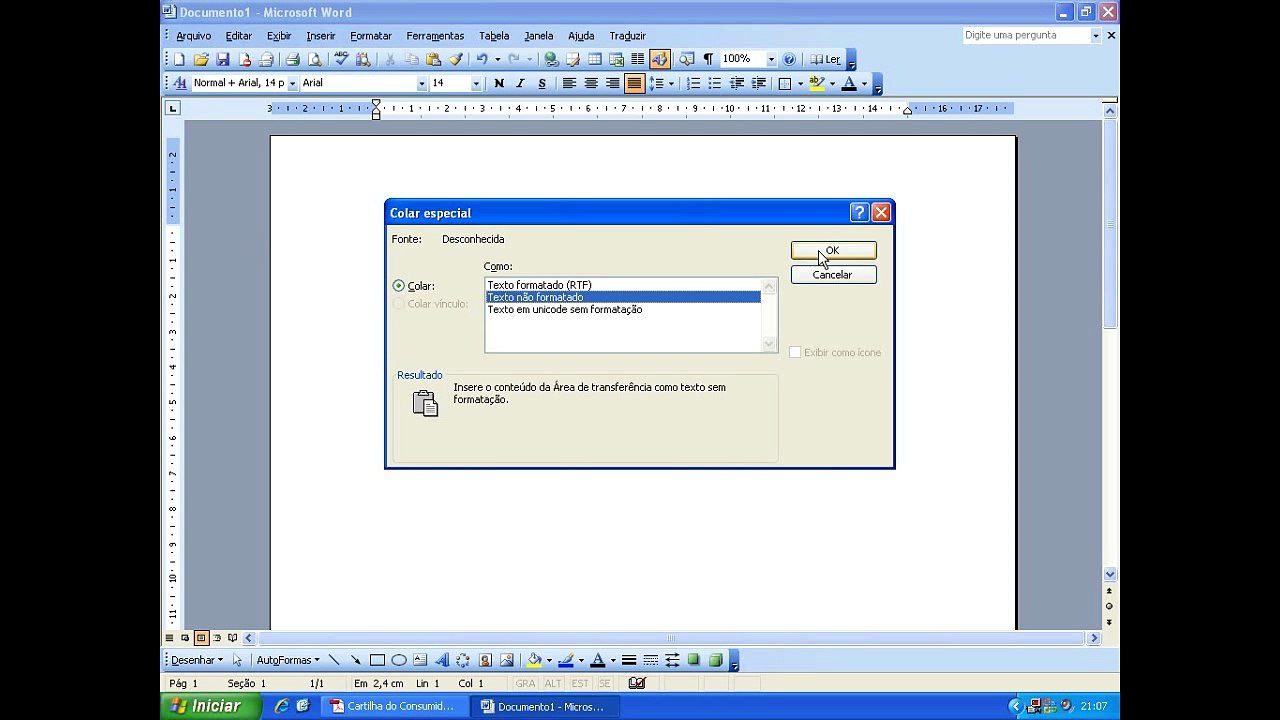Click the numbered list icon
The image size is (1280, 720).
click(693, 84)
